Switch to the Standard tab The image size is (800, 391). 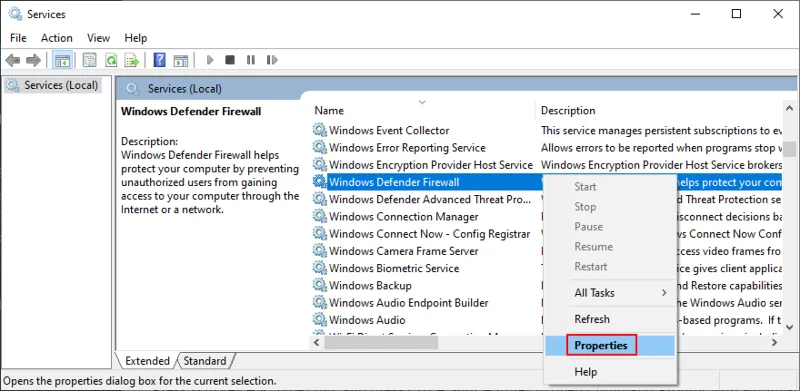pyautogui.click(x=205, y=361)
